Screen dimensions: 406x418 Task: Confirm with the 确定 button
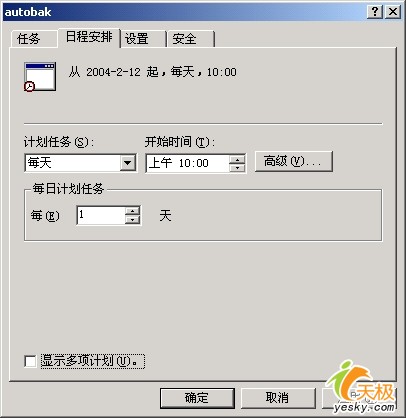[197, 398]
